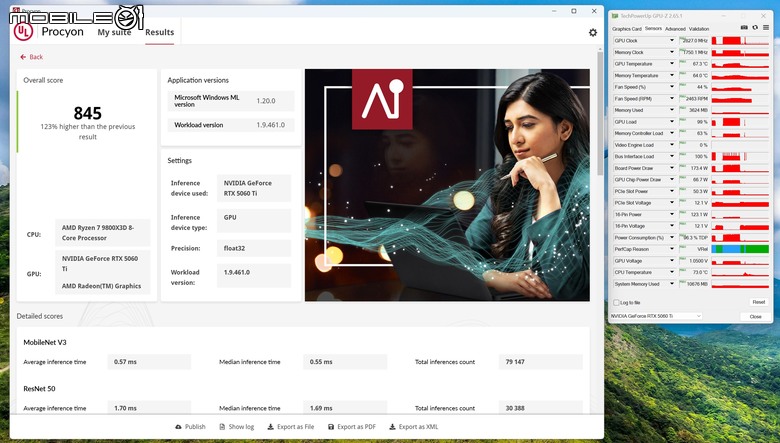The height and width of the screenshot is (443, 780).
Task: Click the 1.20.0 Windows ML version value
Action: [266, 101]
